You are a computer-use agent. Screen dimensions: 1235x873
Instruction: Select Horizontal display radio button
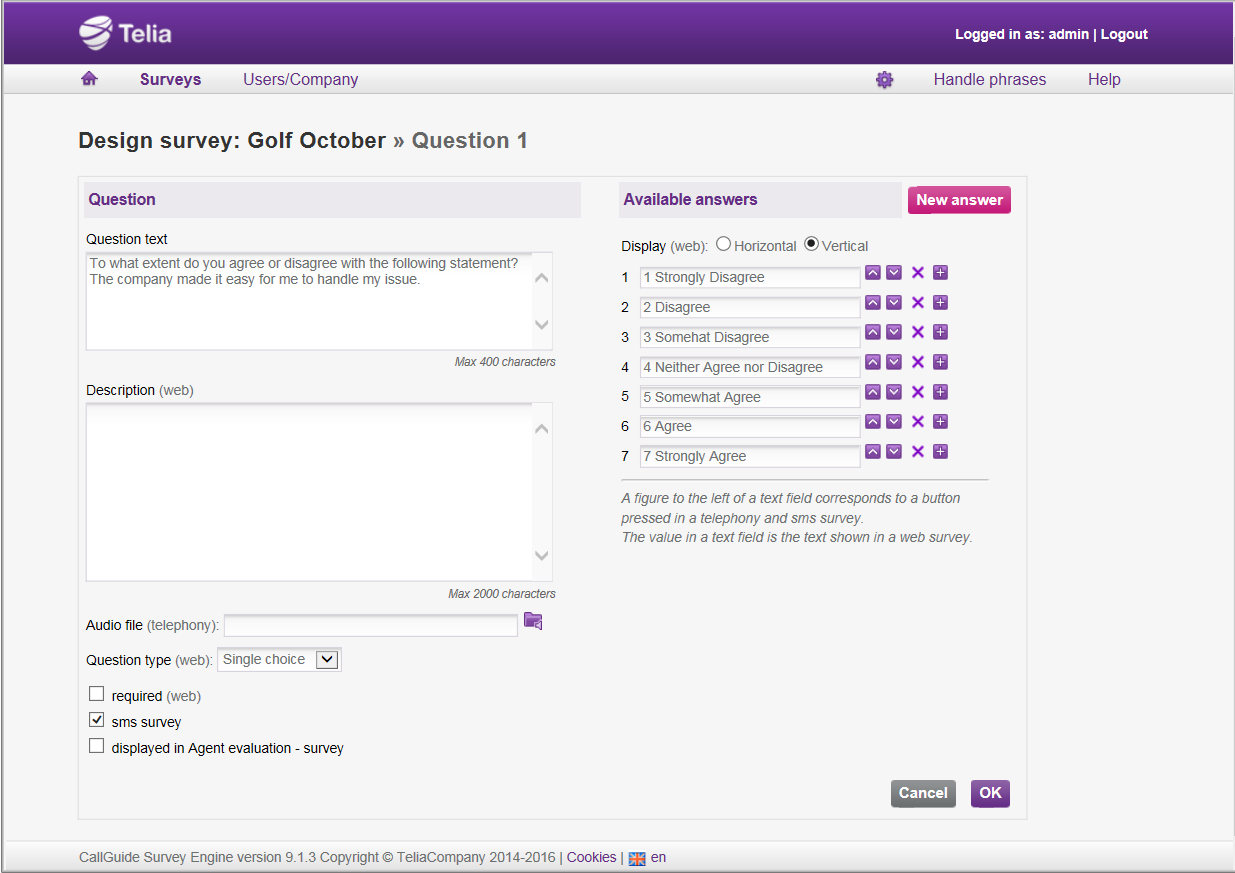724,244
